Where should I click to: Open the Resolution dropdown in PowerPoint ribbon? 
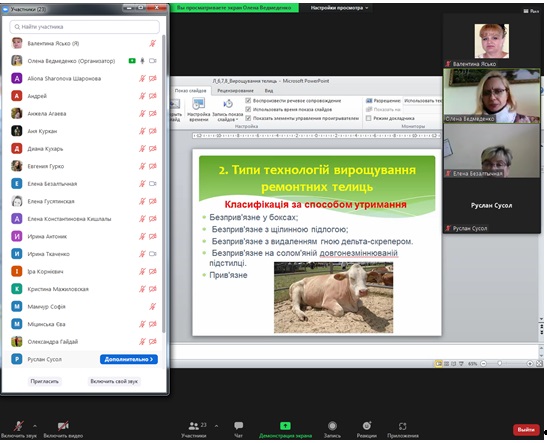[422, 101]
